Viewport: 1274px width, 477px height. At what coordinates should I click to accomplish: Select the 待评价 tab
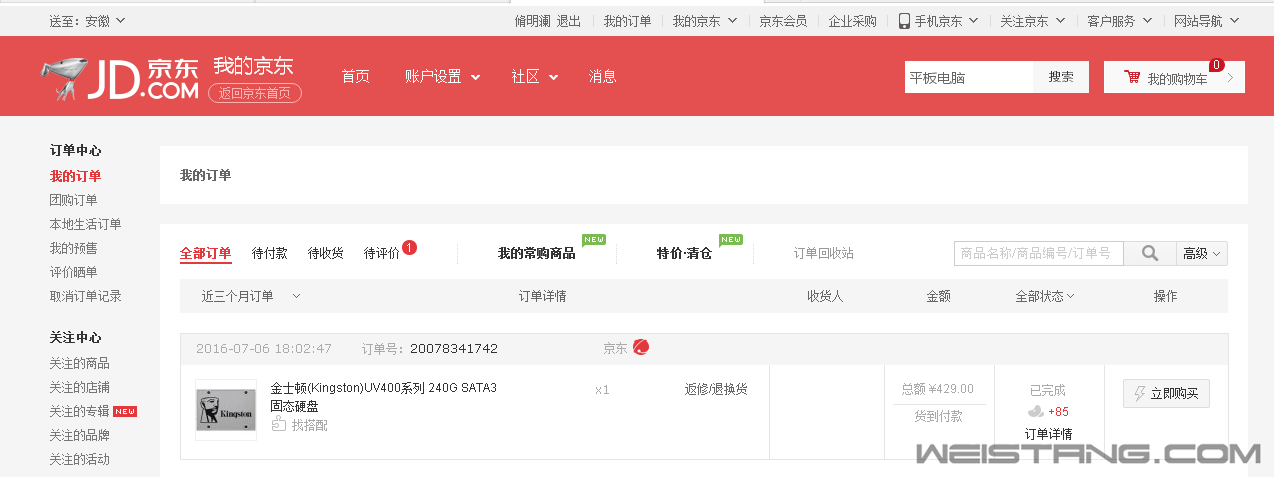382,254
